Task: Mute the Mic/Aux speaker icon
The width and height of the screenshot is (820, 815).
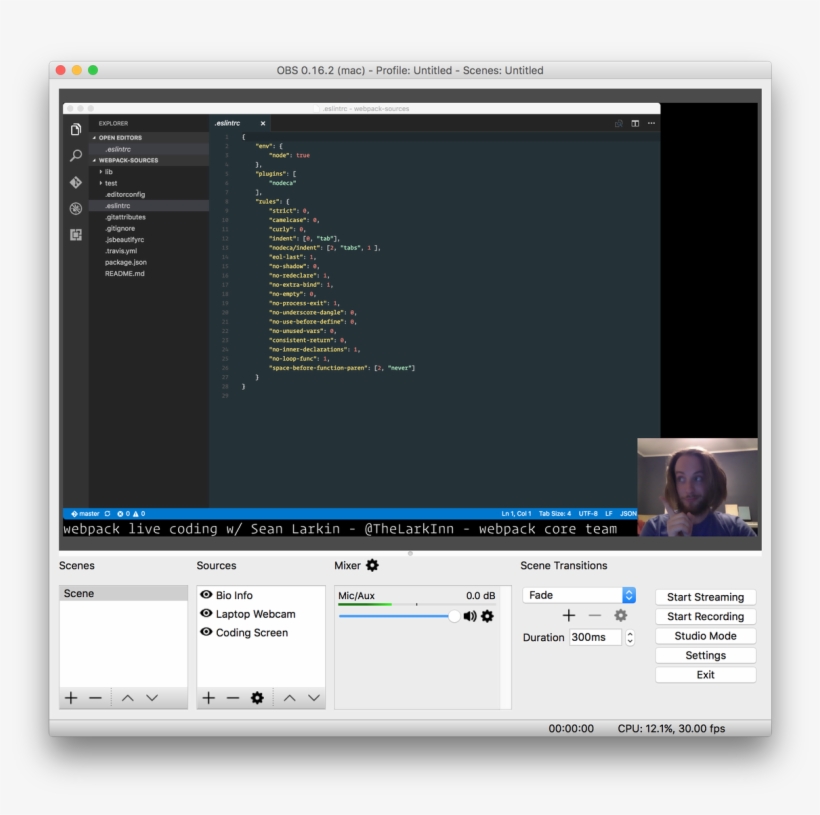Action: click(470, 616)
